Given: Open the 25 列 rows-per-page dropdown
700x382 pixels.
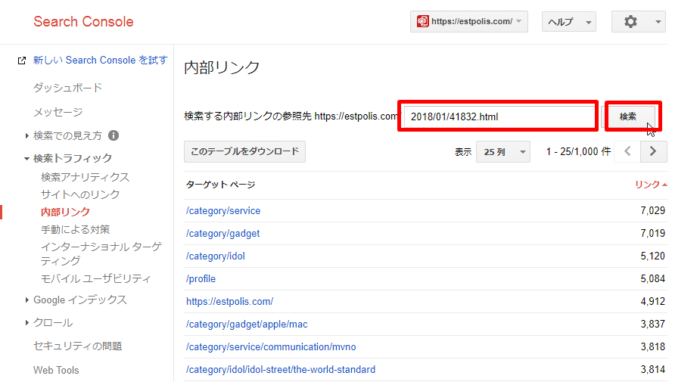Looking at the screenshot, I should (x=503, y=152).
